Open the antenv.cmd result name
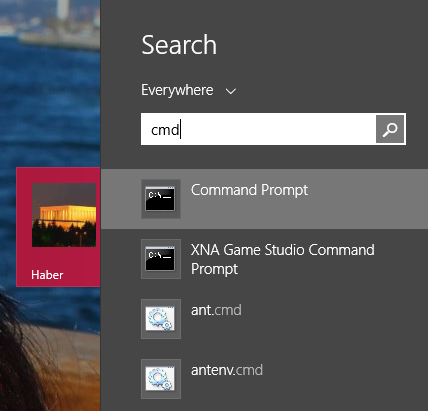Viewport: 428px width, 411px height. pyautogui.click(x=227, y=370)
